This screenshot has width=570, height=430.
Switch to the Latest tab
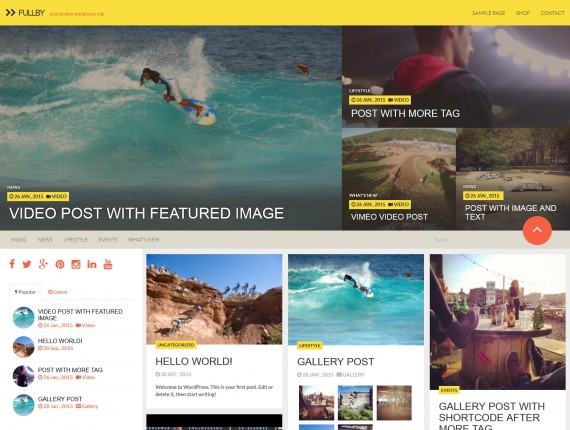coord(58,292)
